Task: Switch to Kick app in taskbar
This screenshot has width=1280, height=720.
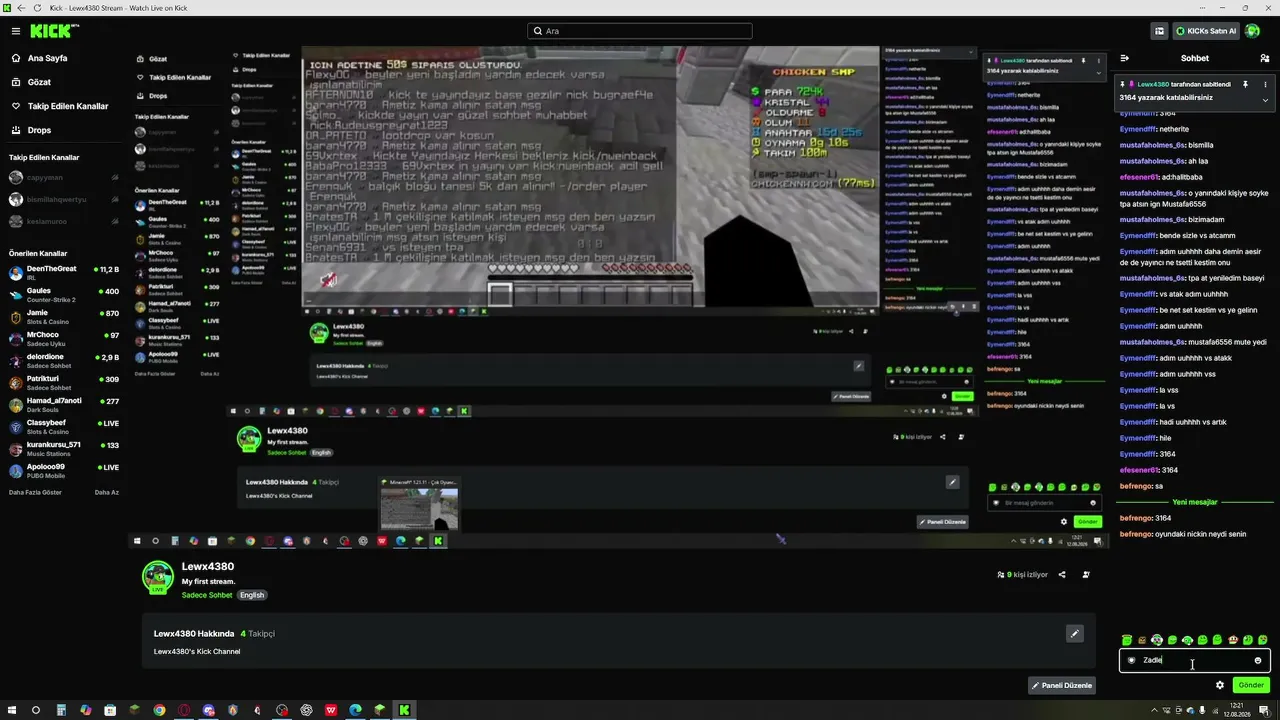Action: tap(404, 710)
